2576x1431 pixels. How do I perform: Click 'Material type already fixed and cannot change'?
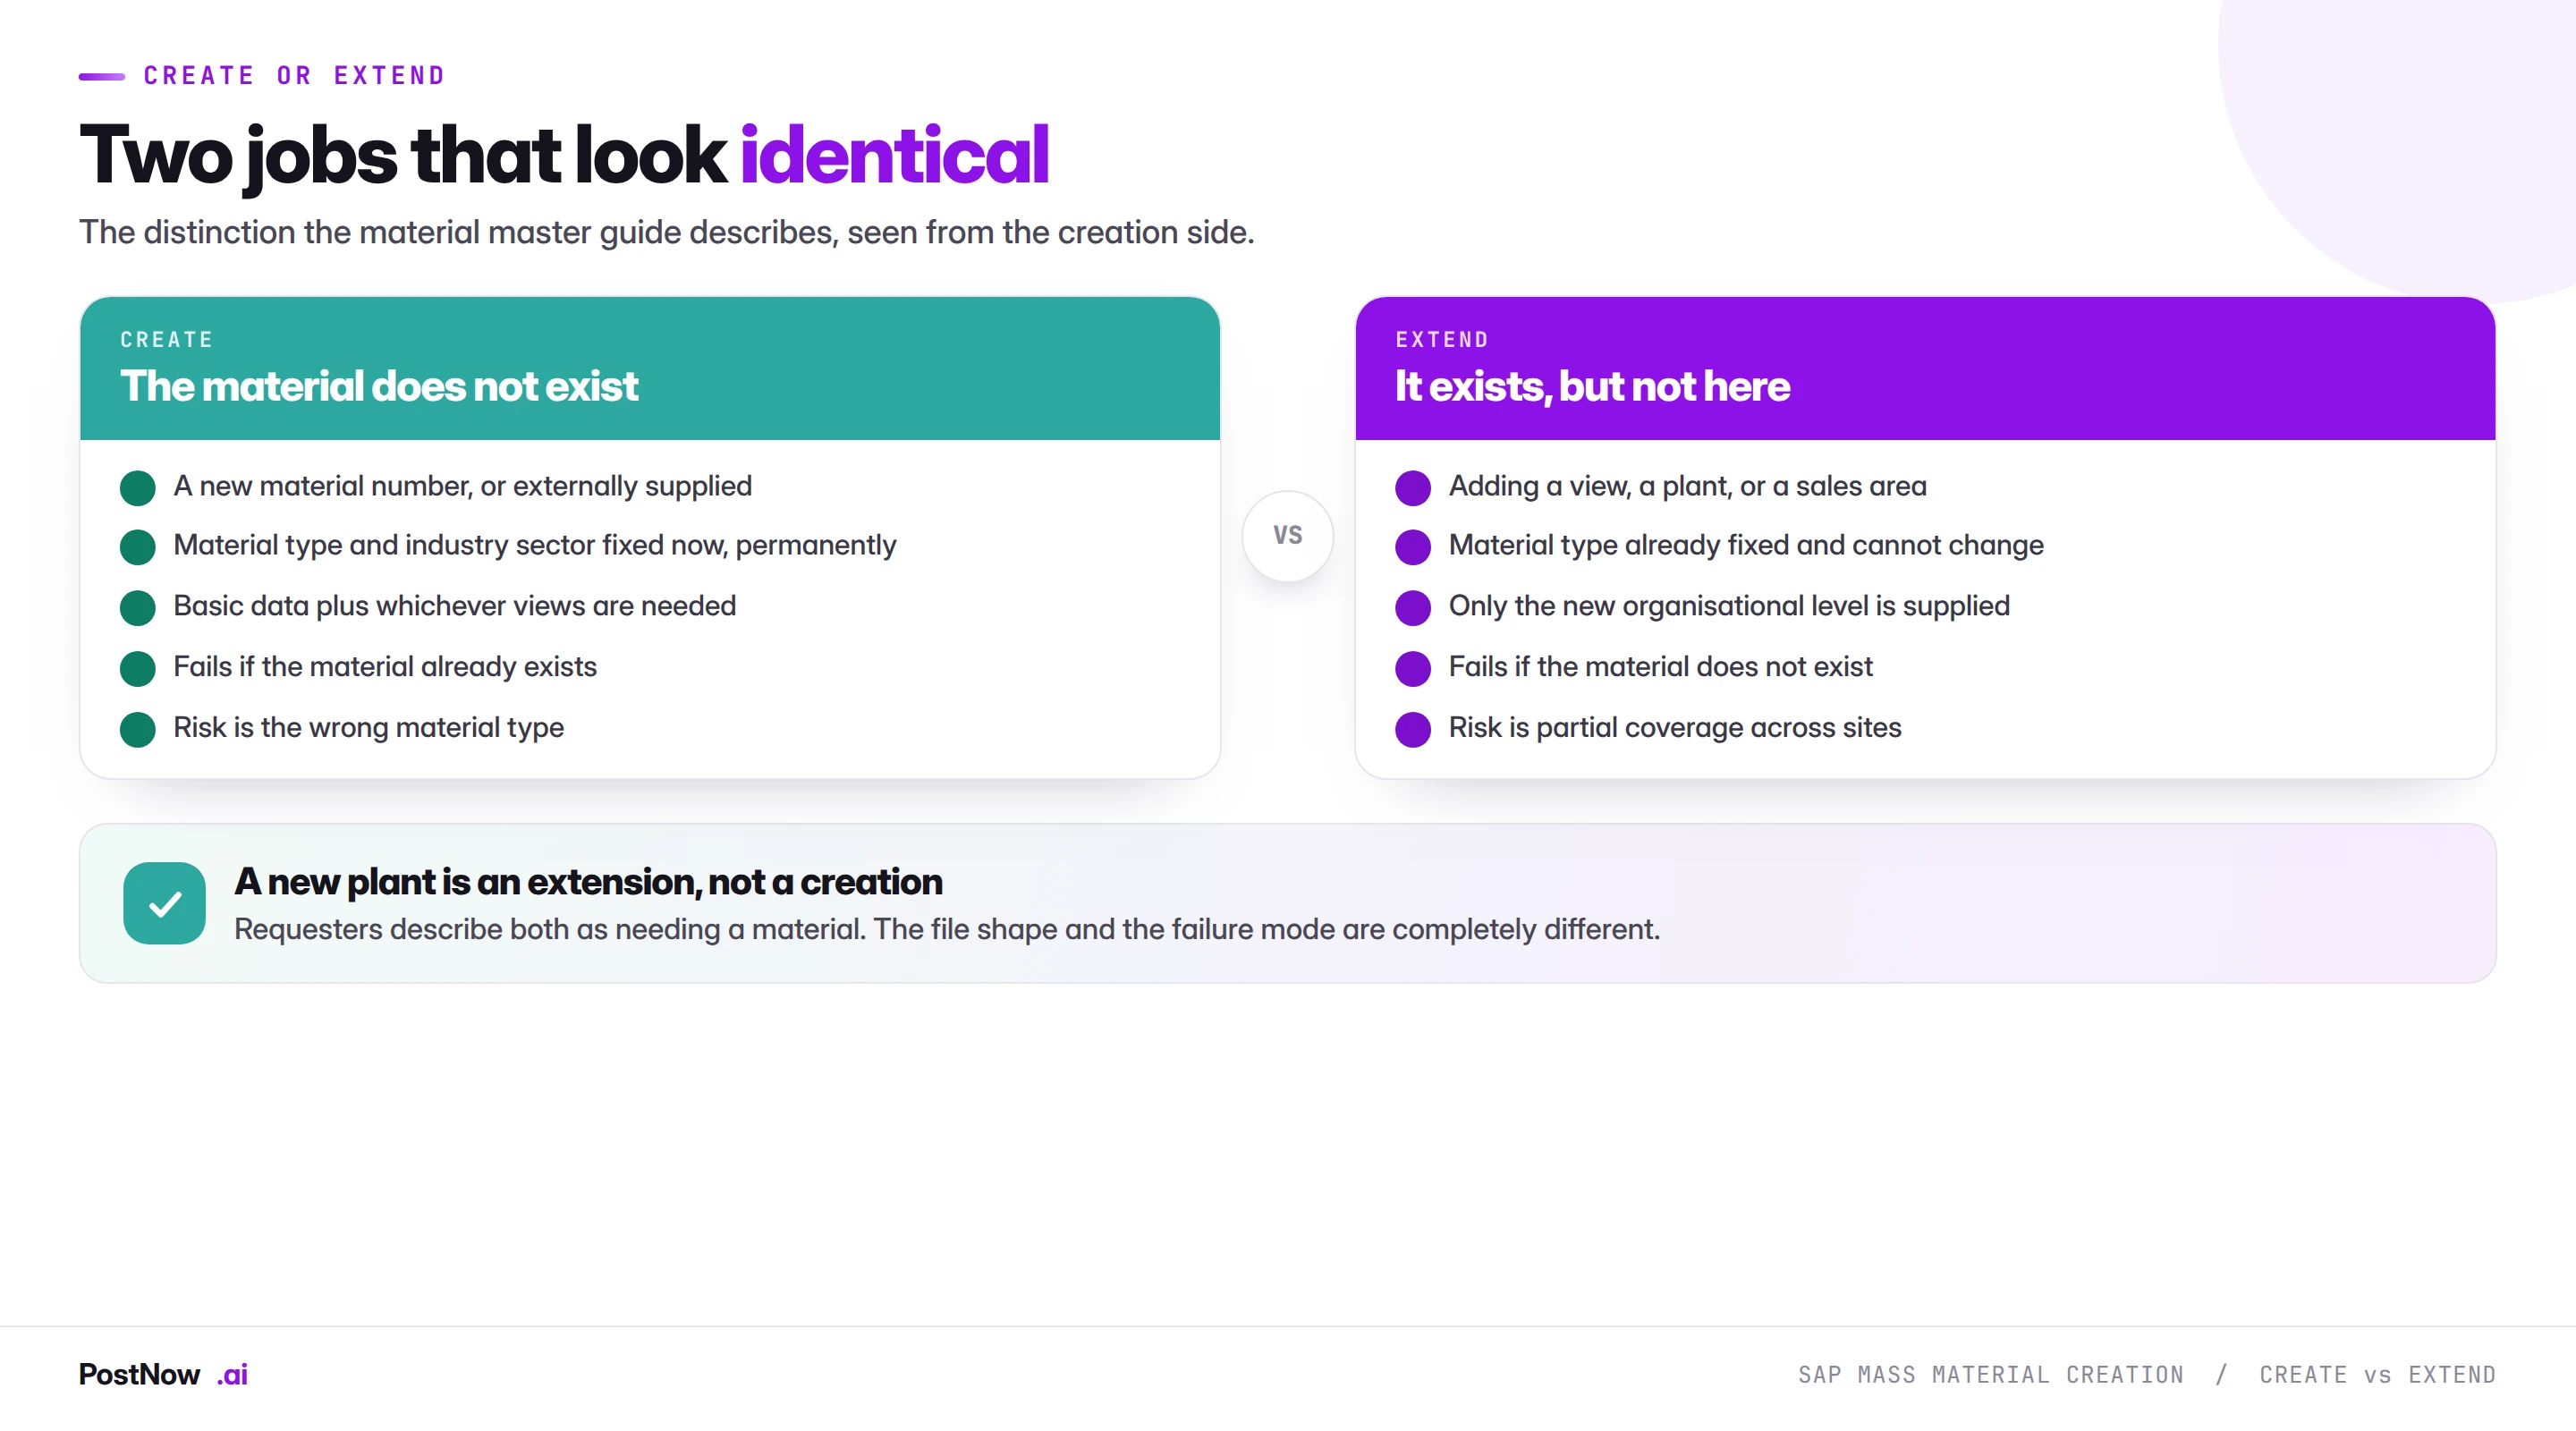click(x=1746, y=545)
